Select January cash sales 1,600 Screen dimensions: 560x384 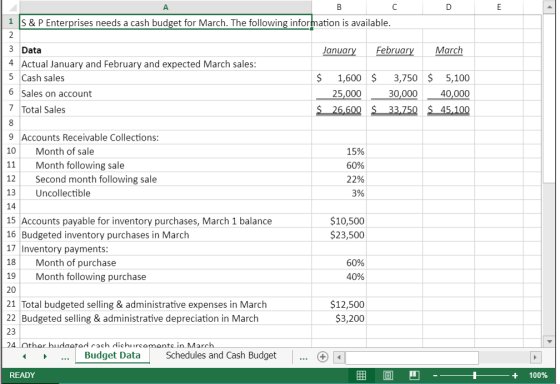pos(339,78)
